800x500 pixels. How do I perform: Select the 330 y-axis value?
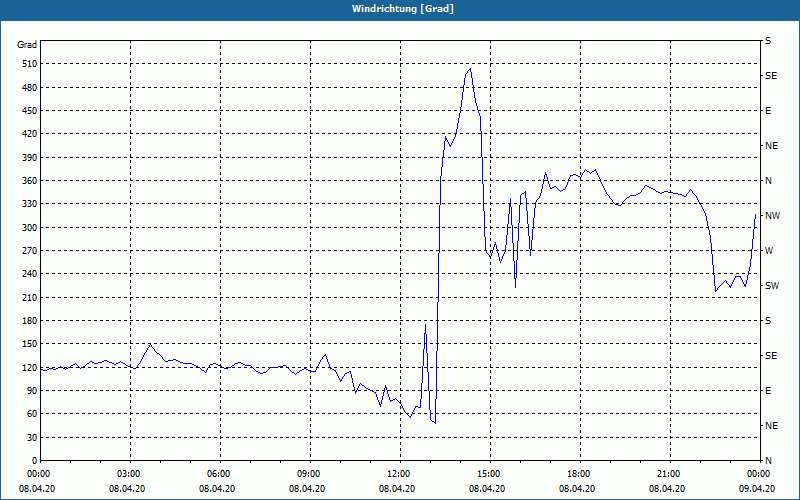click(x=30, y=204)
